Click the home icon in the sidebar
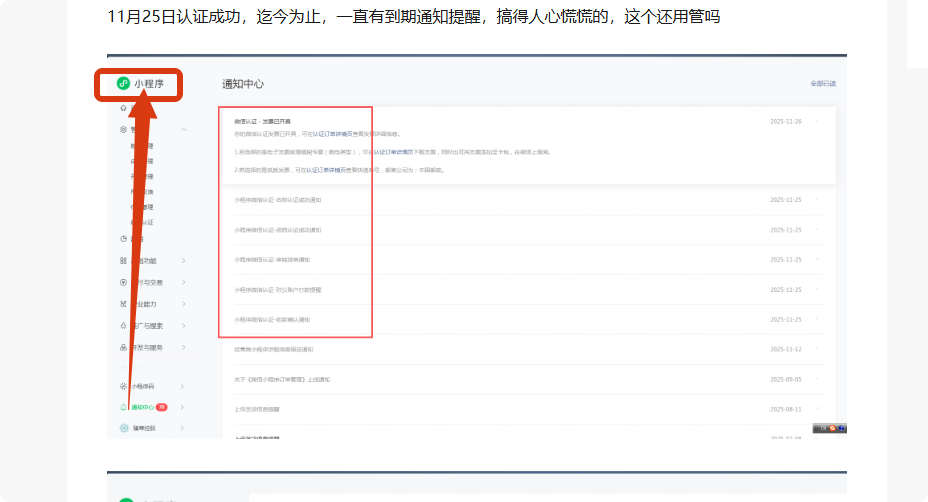Screen dimensions: 928x502 (x=123, y=108)
